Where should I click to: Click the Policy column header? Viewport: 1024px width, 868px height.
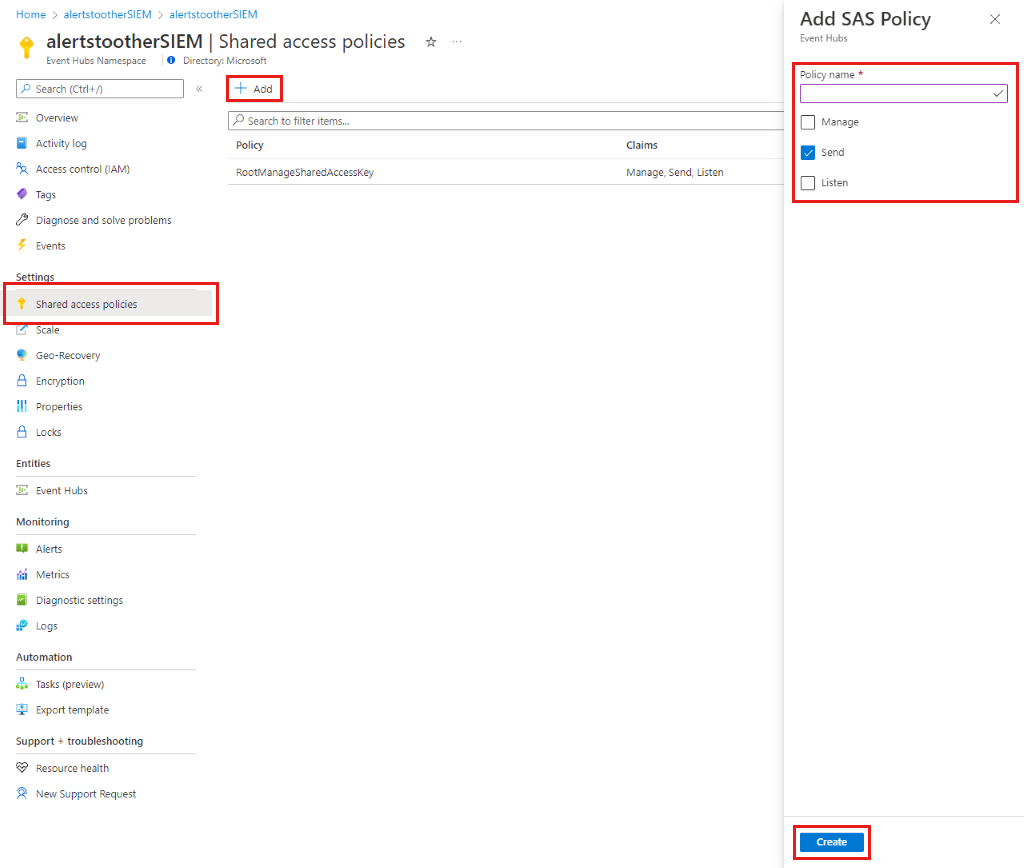coord(249,145)
